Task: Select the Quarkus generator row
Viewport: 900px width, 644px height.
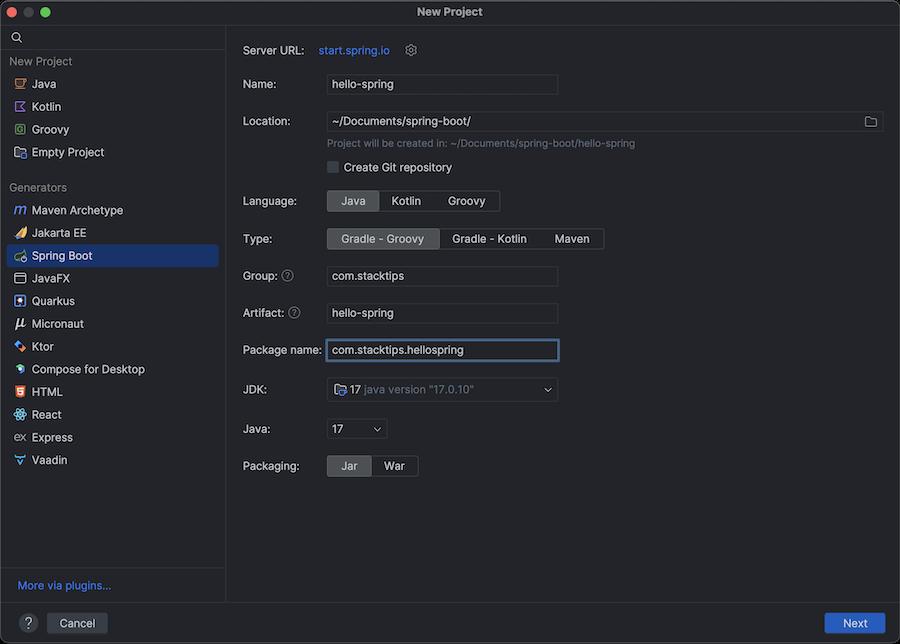Action: (112, 301)
